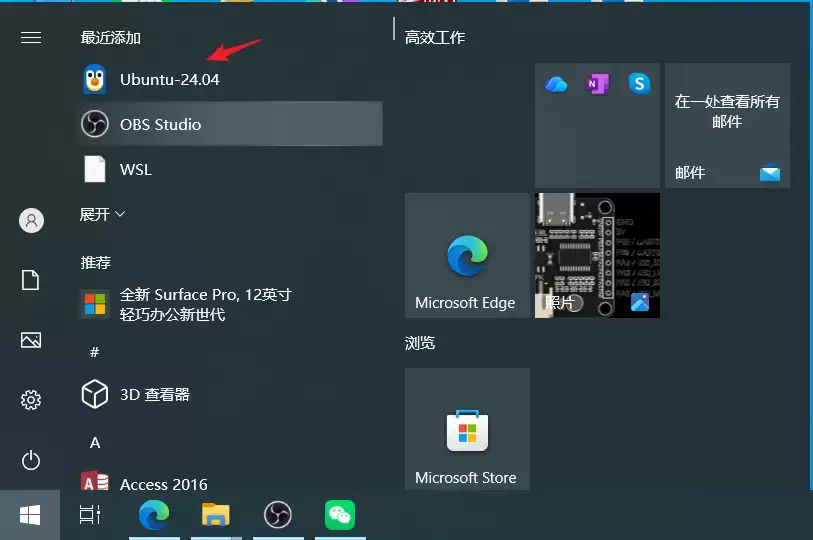
Task: Click the OneNote icon in tile folder
Action: [597, 85]
